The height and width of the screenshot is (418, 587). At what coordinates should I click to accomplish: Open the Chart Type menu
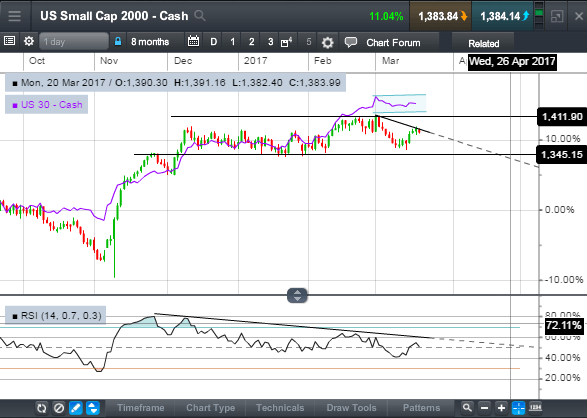tap(210, 408)
